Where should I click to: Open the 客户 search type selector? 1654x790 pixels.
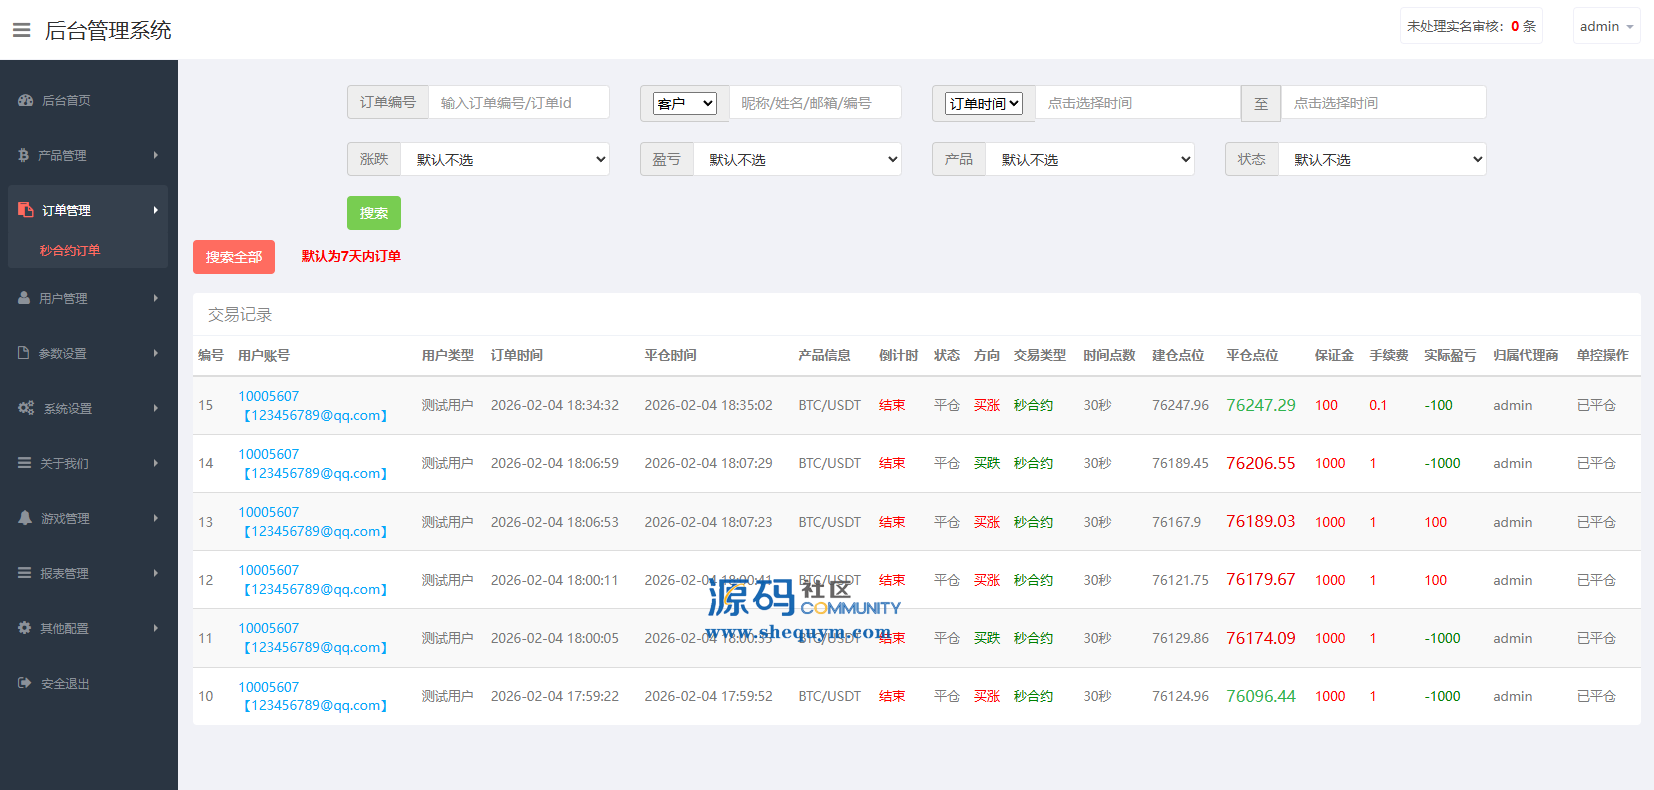pyautogui.click(x=685, y=103)
